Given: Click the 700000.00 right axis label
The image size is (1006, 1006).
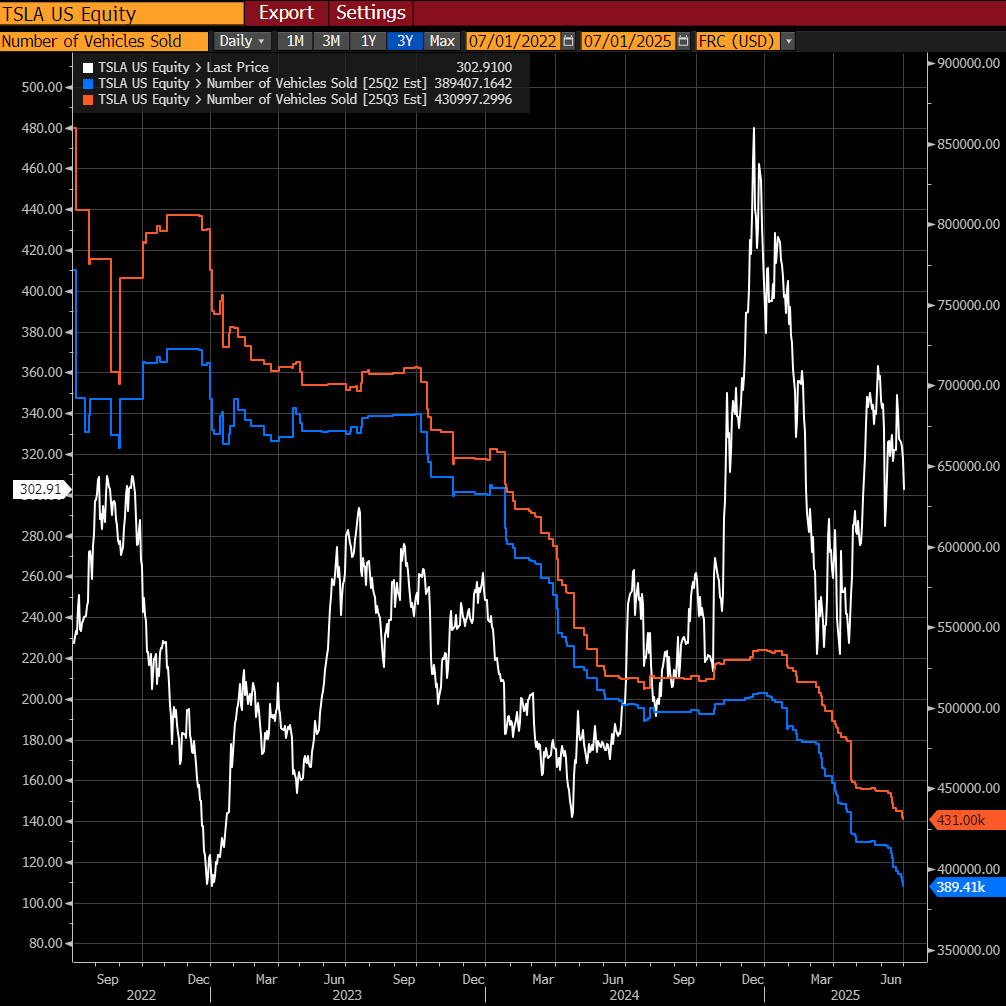Looking at the screenshot, I should pyautogui.click(x=969, y=386).
